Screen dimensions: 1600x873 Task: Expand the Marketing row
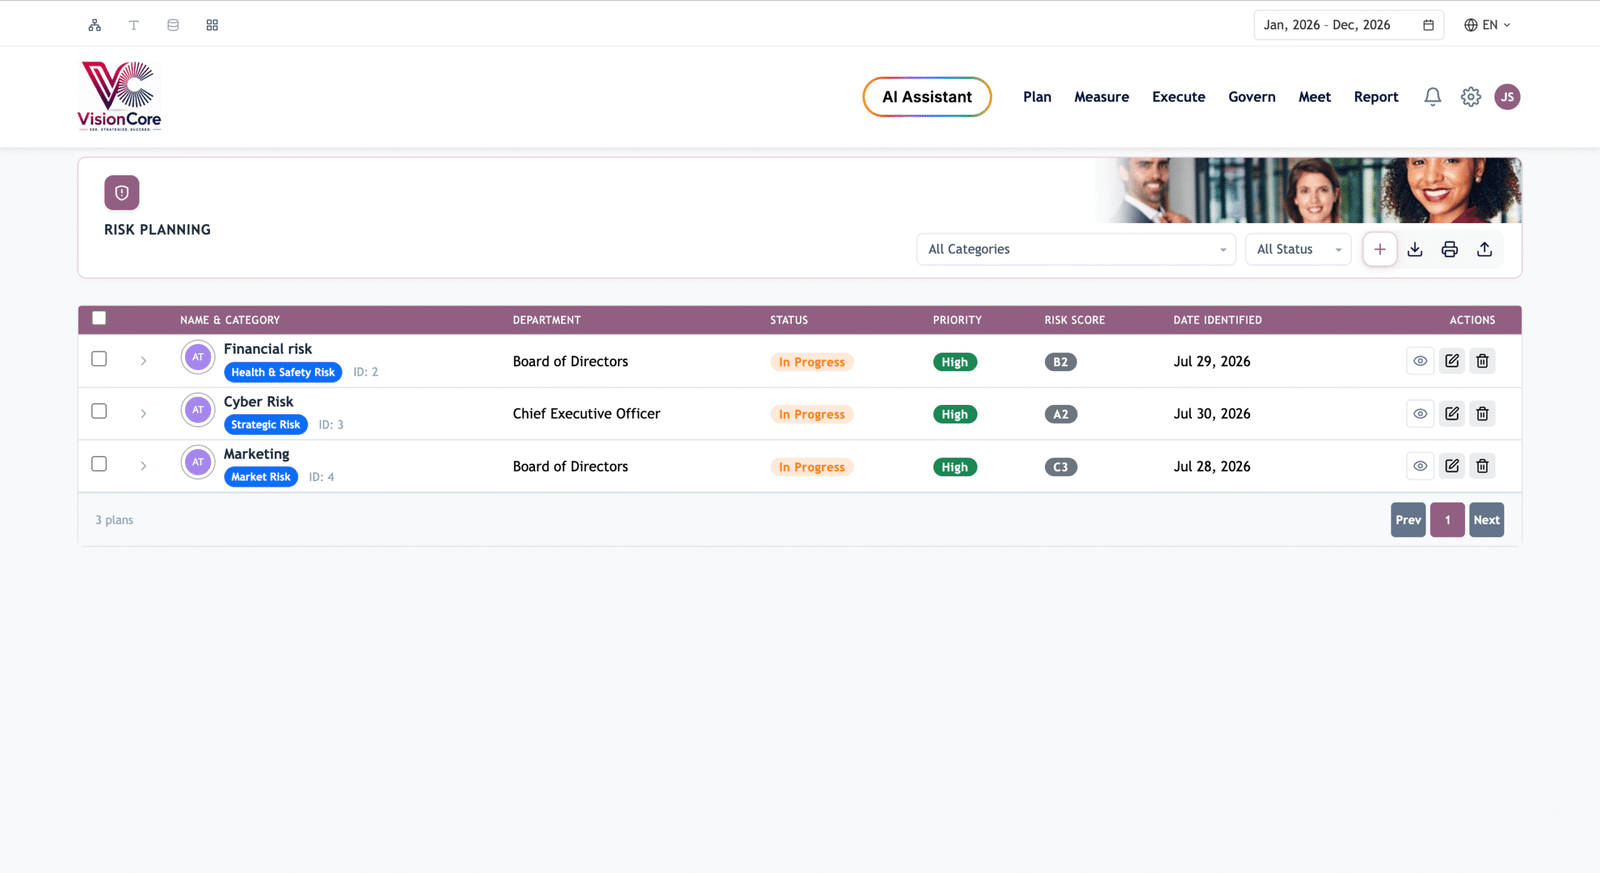tap(144, 466)
